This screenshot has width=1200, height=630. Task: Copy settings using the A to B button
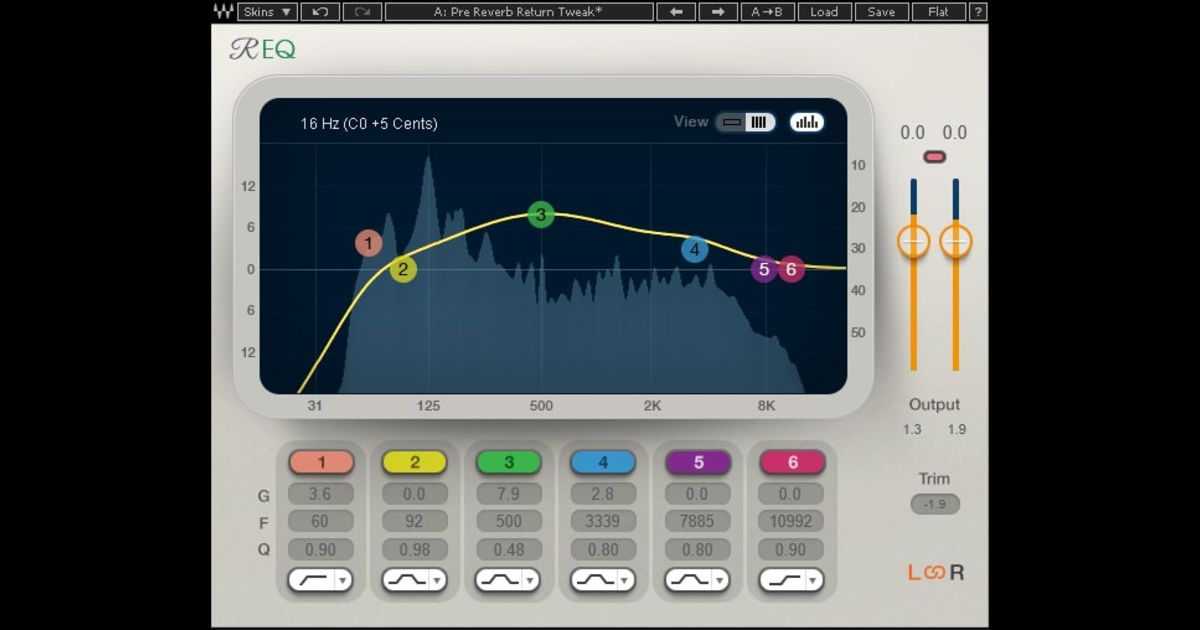tap(768, 12)
